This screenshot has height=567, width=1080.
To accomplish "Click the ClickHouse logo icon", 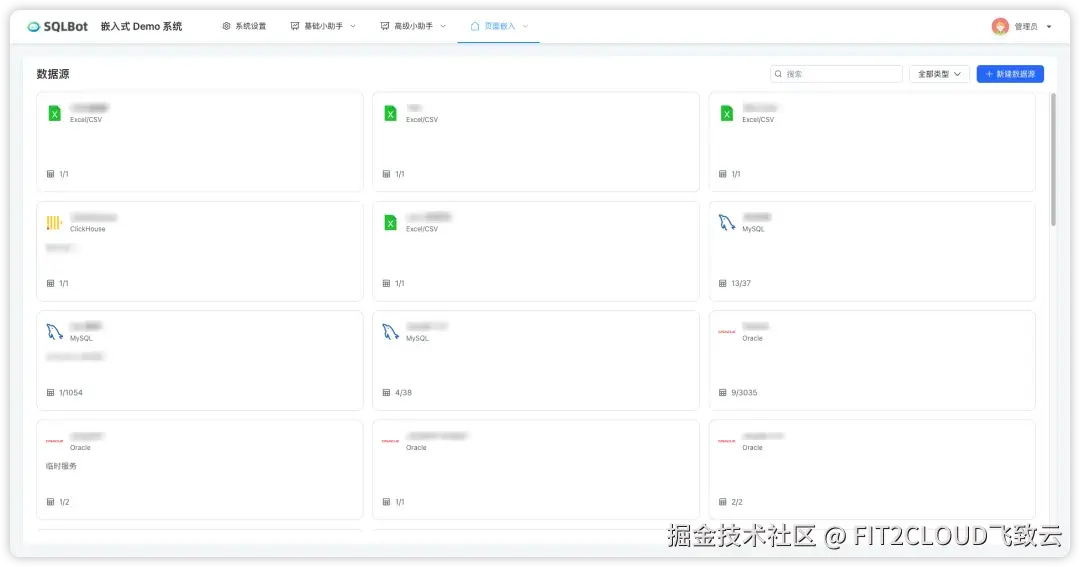I will click(54, 223).
